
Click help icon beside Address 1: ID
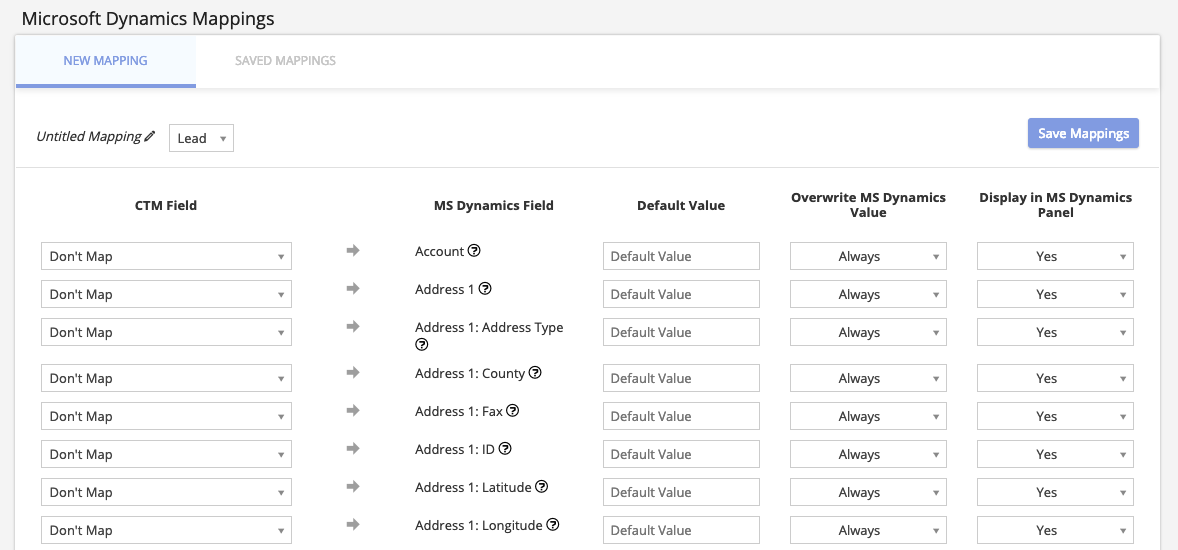[x=505, y=449]
